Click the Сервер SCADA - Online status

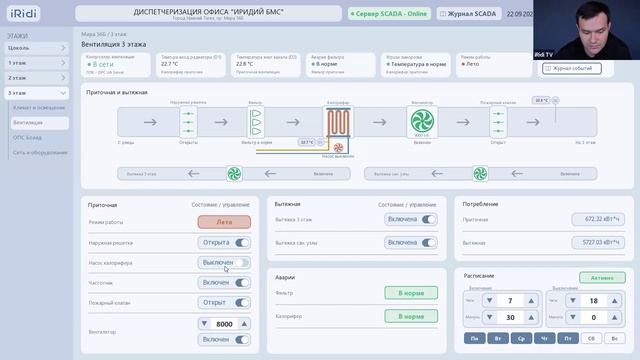389,14
